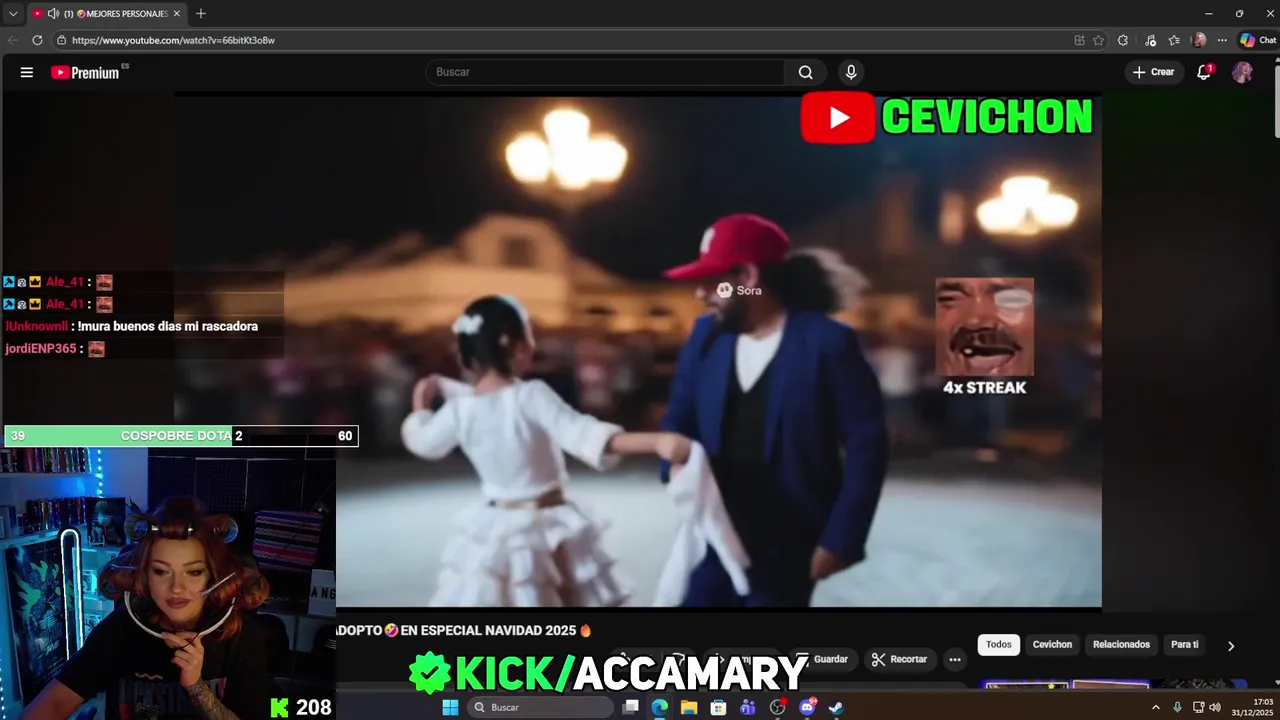Open the favorites list icon
1280x720 pixels.
pos(1174,40)
